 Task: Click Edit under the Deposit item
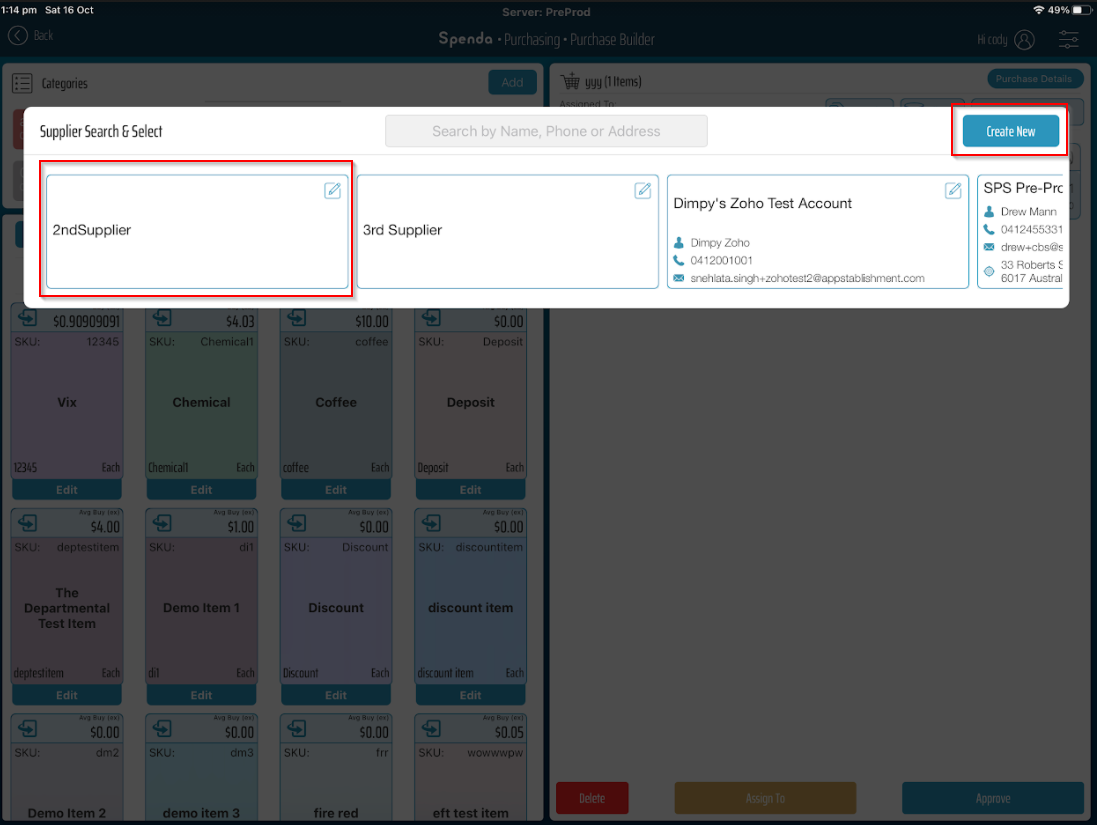(x=471, y=489)
